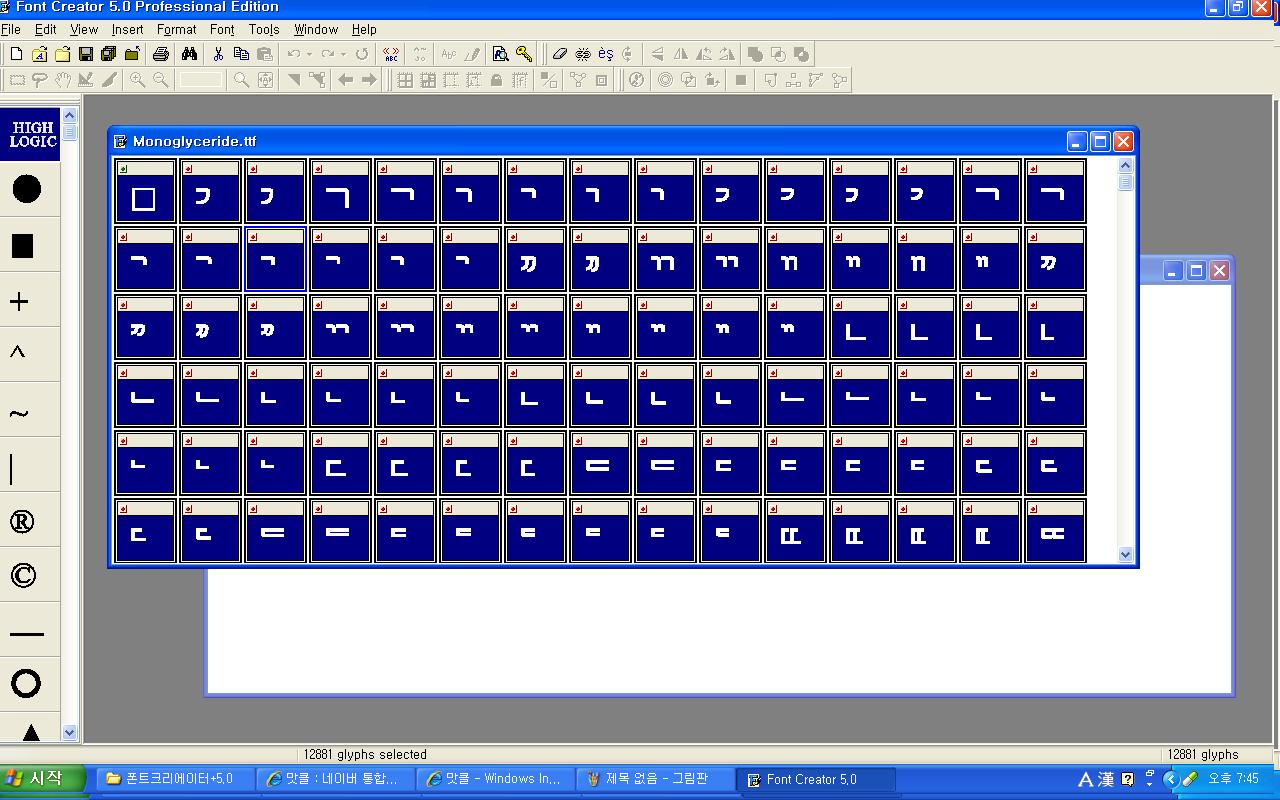Viewport: 1280px width, 800px height.
Task: Click the 시작 Start button
Action: (x=35, y=779)
